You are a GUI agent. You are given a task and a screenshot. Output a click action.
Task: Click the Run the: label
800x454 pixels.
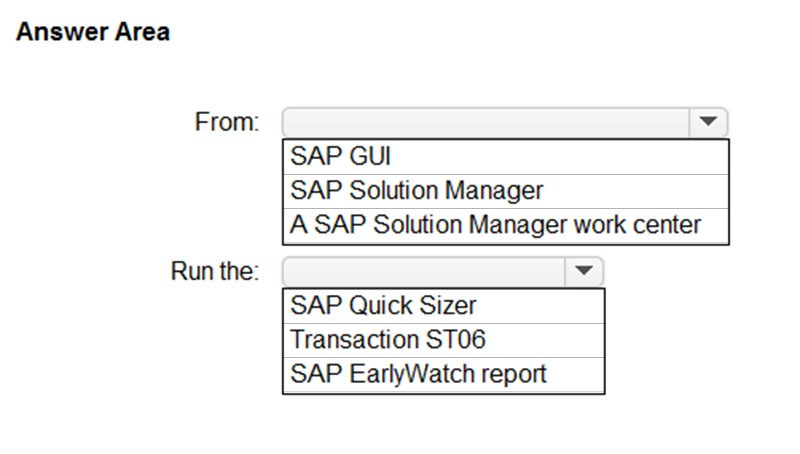click(215, 271)
